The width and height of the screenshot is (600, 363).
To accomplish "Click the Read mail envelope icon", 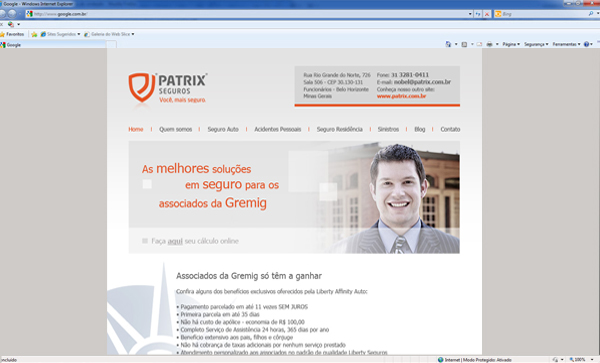I will pos(479,44).
